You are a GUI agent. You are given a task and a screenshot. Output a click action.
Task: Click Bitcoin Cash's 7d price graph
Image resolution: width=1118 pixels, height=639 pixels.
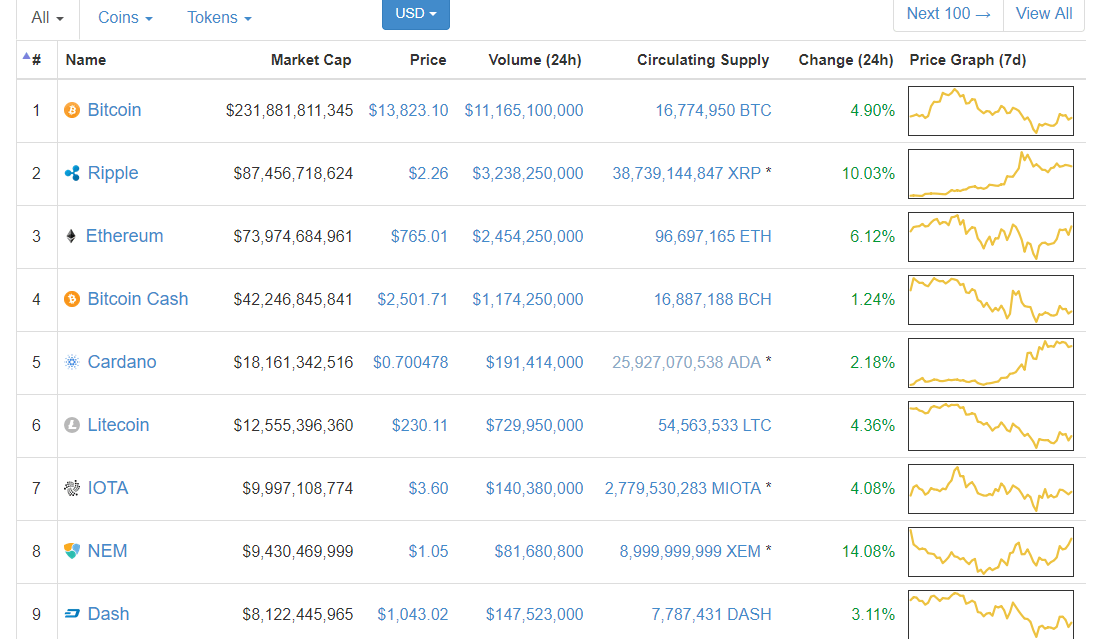tap(990, 300)
